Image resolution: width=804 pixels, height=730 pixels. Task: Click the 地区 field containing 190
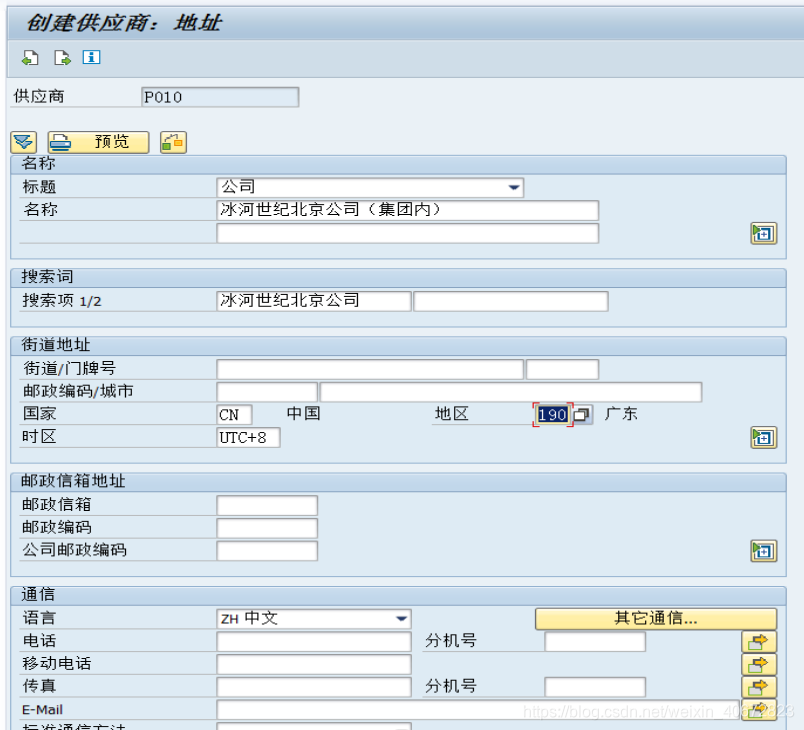pos(553,414)
